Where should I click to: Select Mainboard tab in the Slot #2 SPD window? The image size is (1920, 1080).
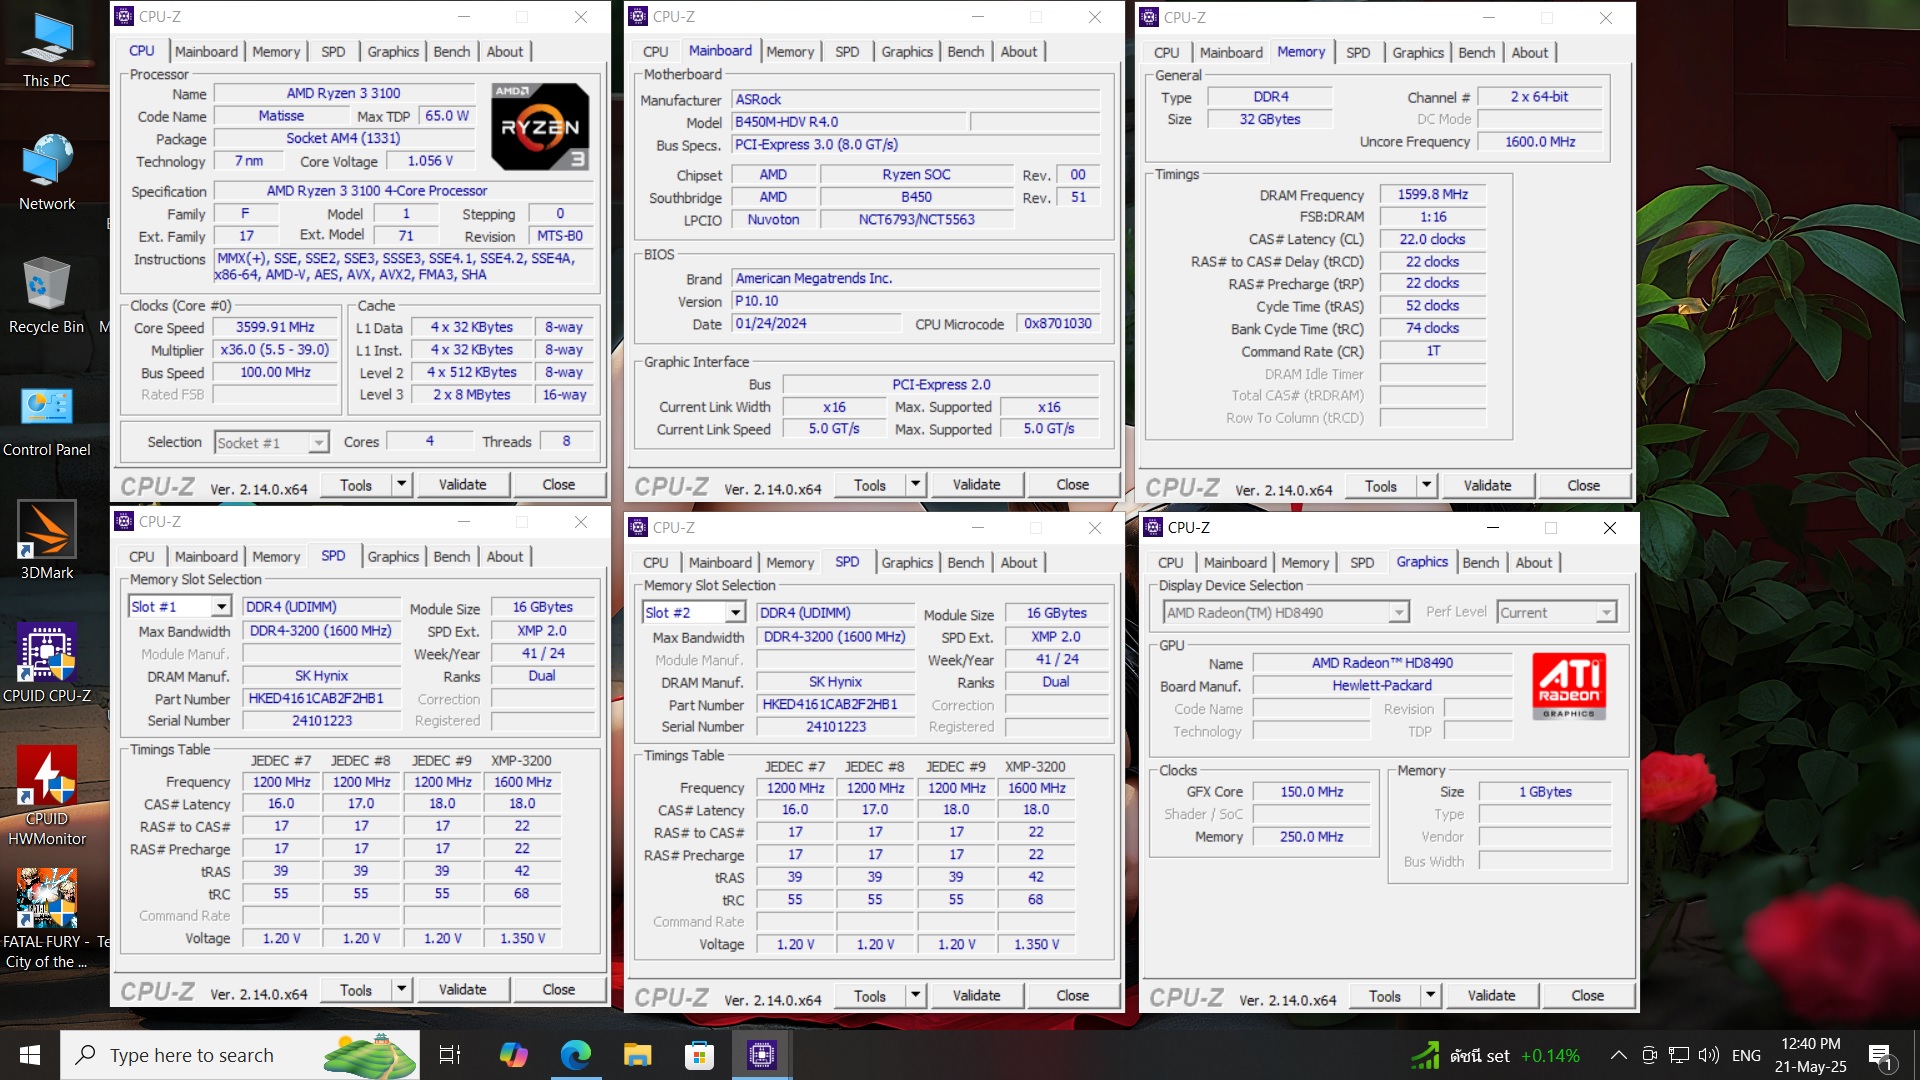pyautogui.click(x=720, y=562)
